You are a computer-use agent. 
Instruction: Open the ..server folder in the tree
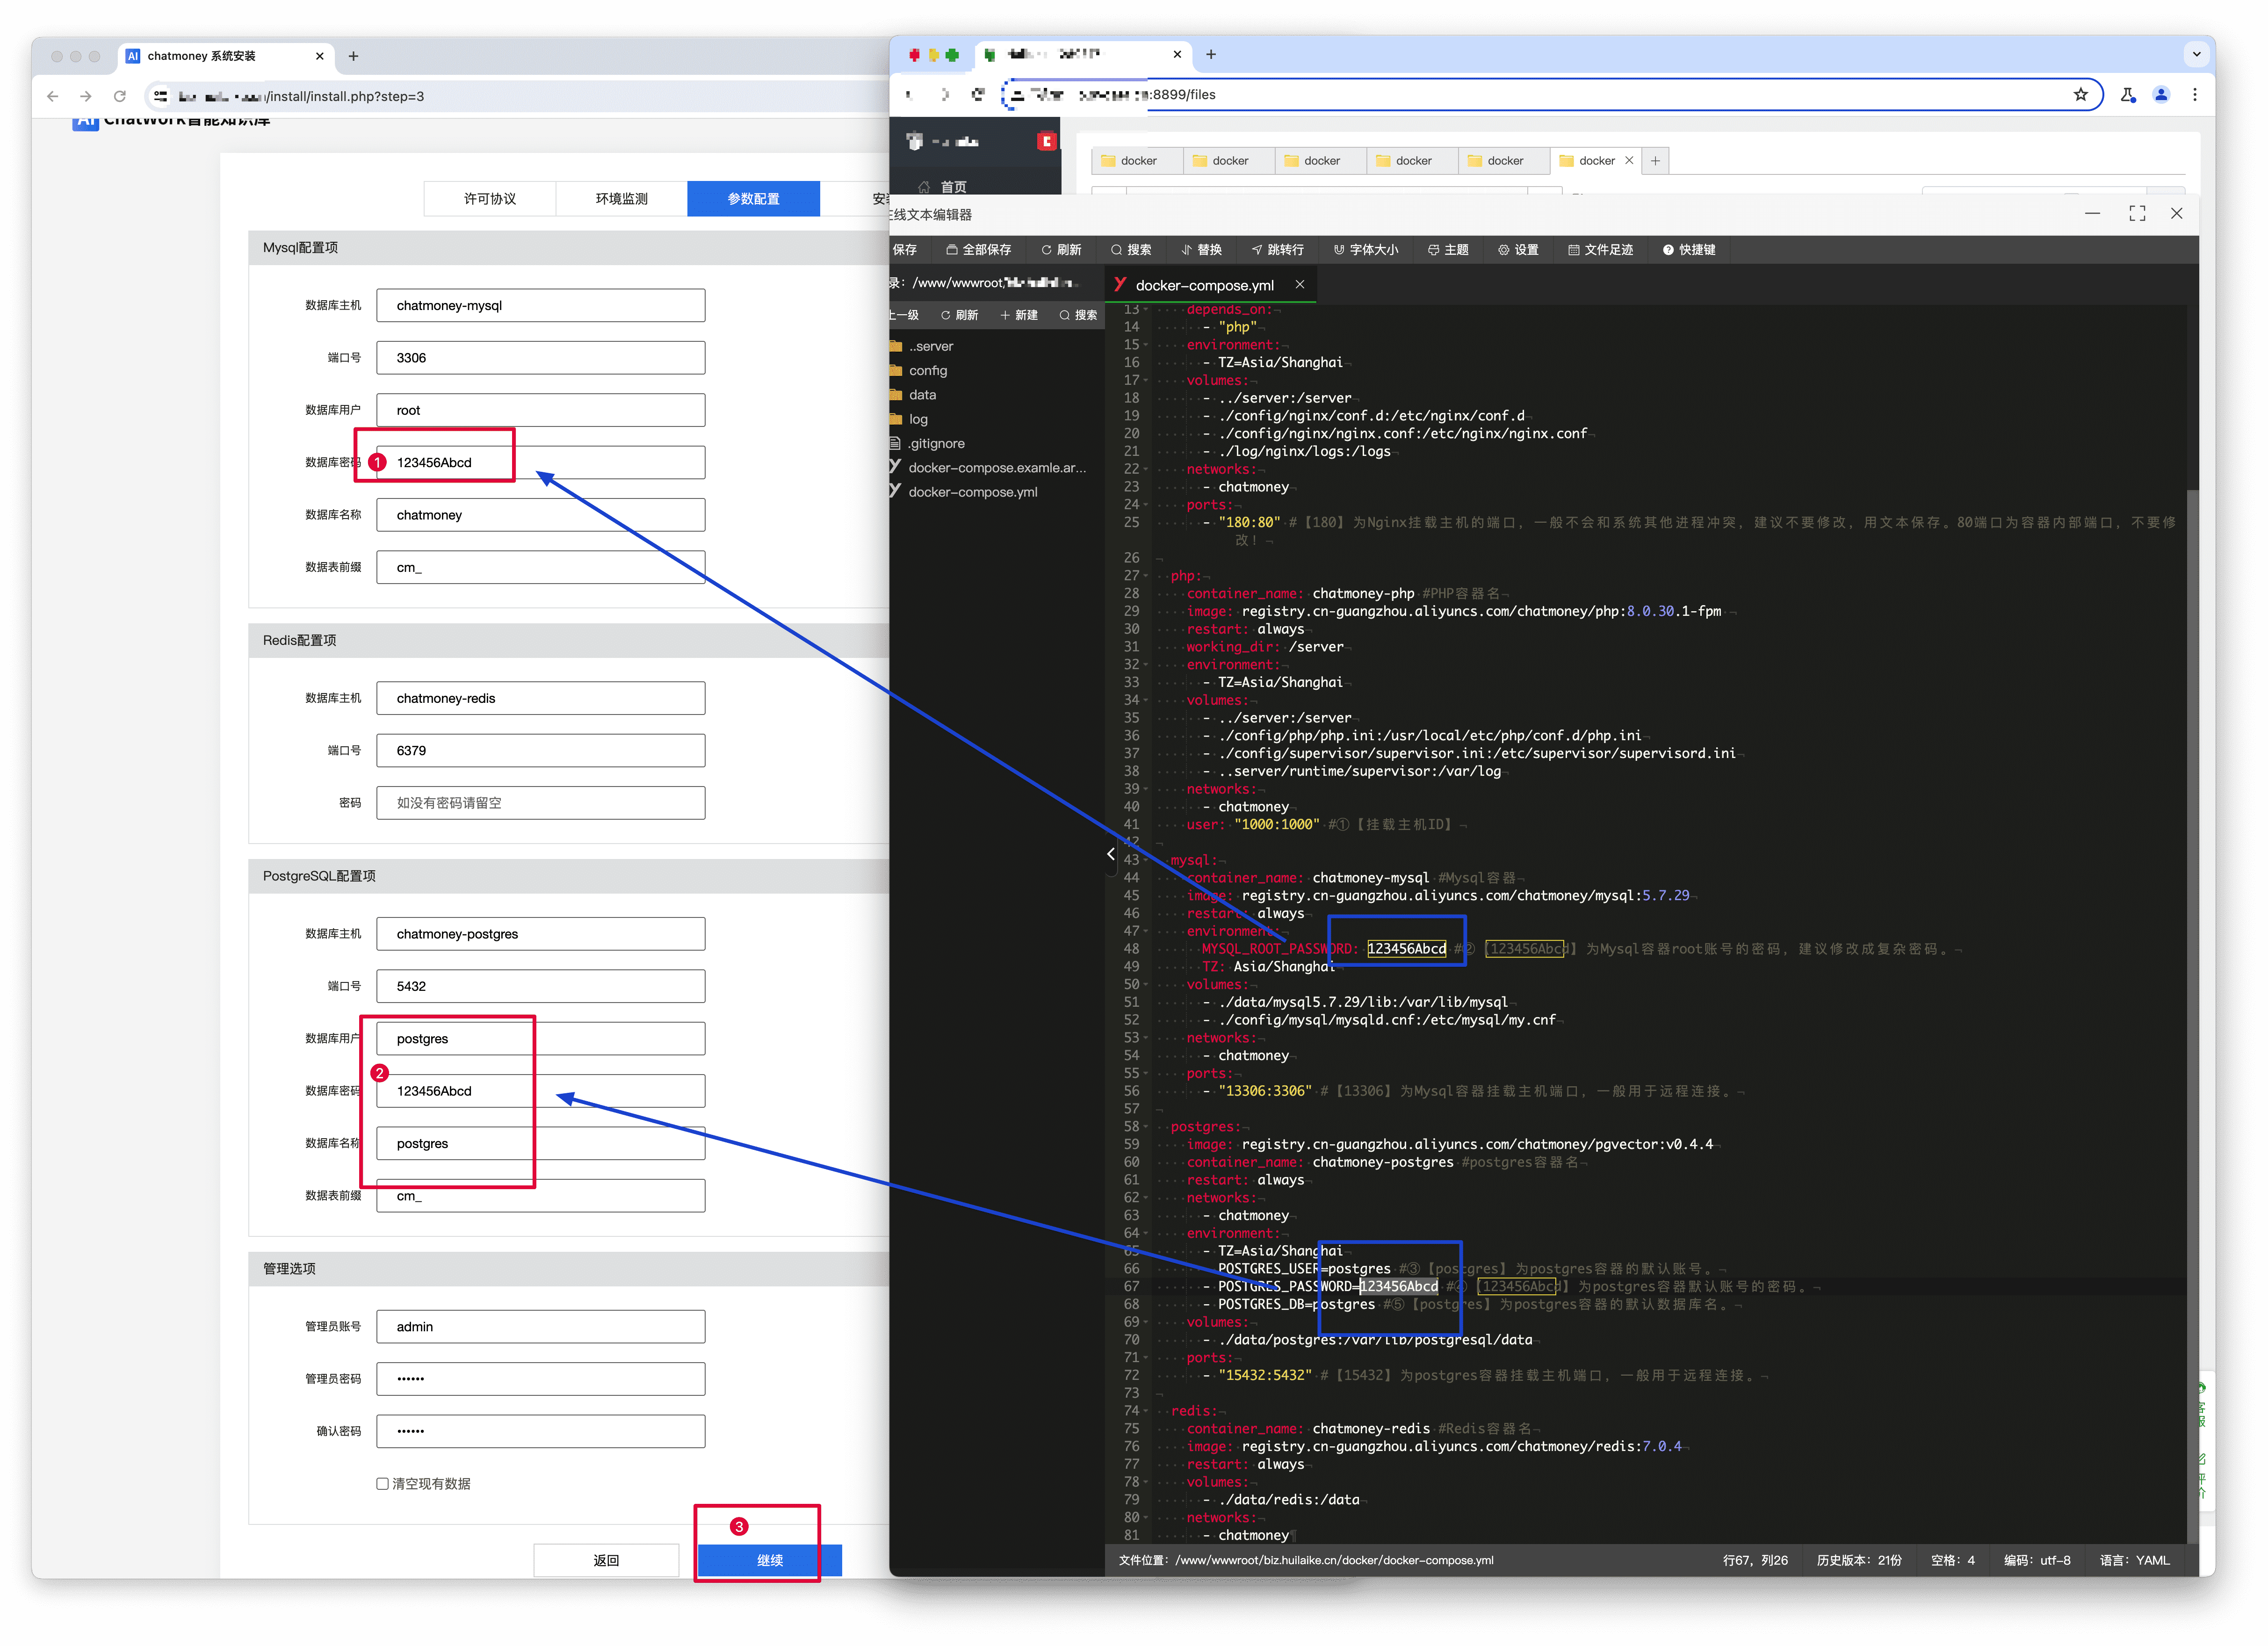click(x=930, y=346)
